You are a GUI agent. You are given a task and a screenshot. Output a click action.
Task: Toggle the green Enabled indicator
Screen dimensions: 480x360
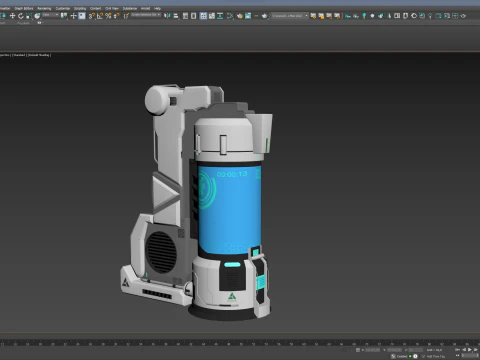point(410,356)
